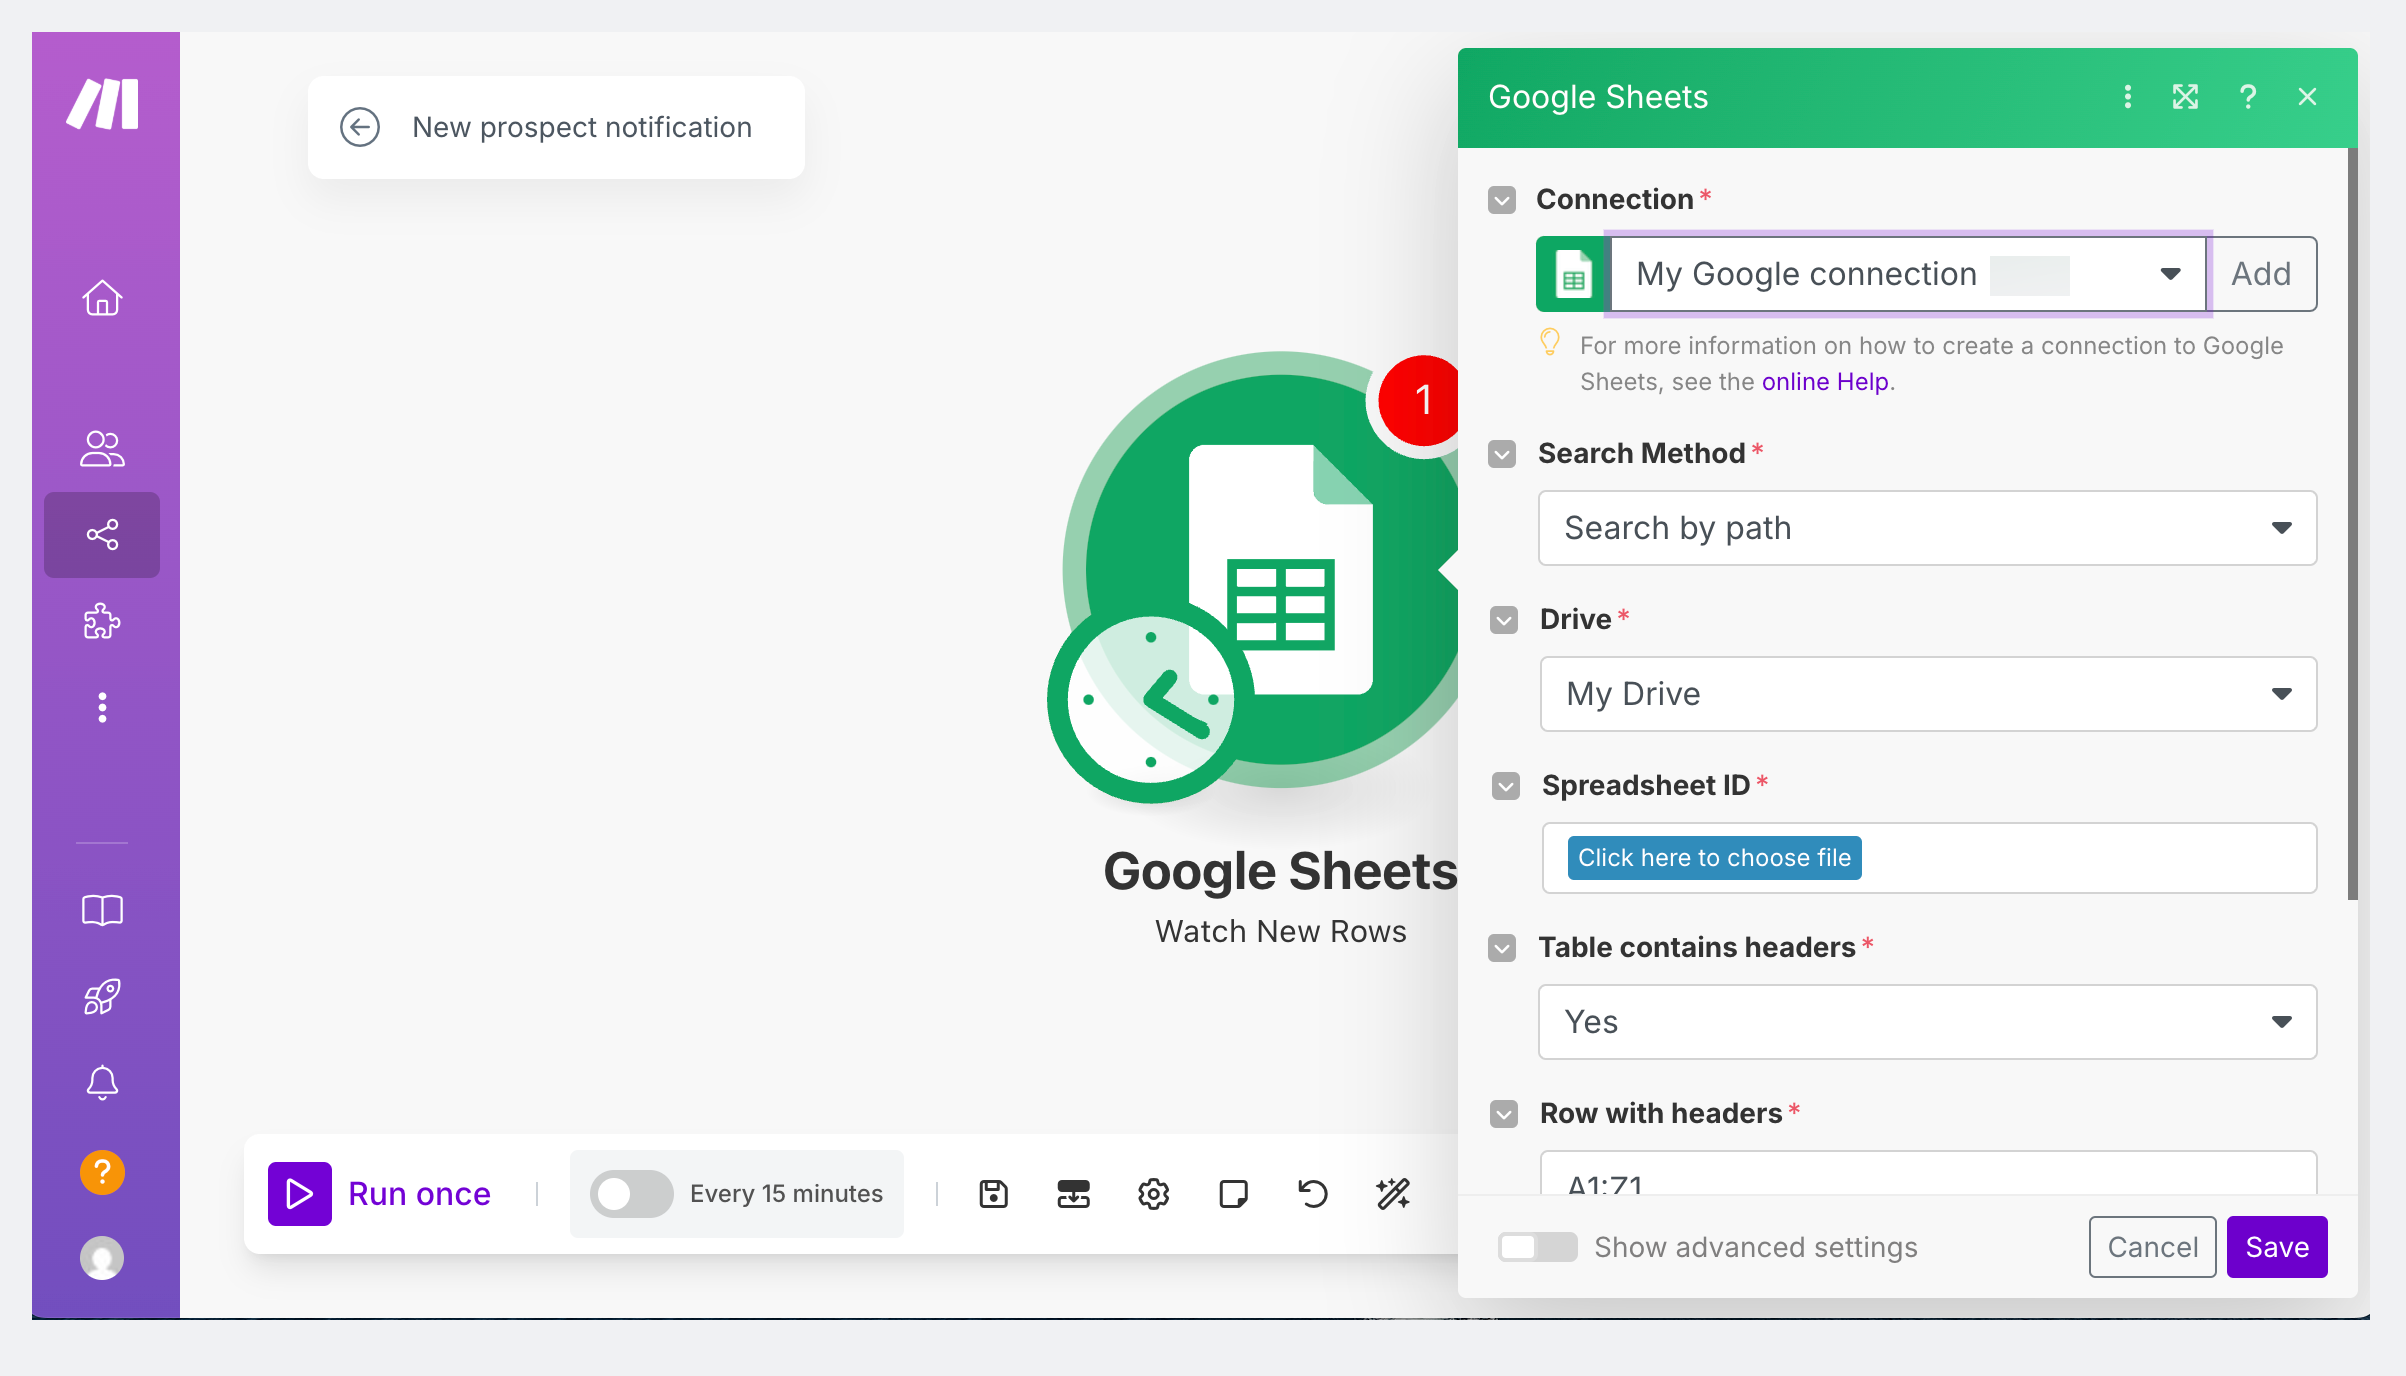2406x1376 pixels.
Task: Click the Watch New Rows label
Action: click(1280, 931)
